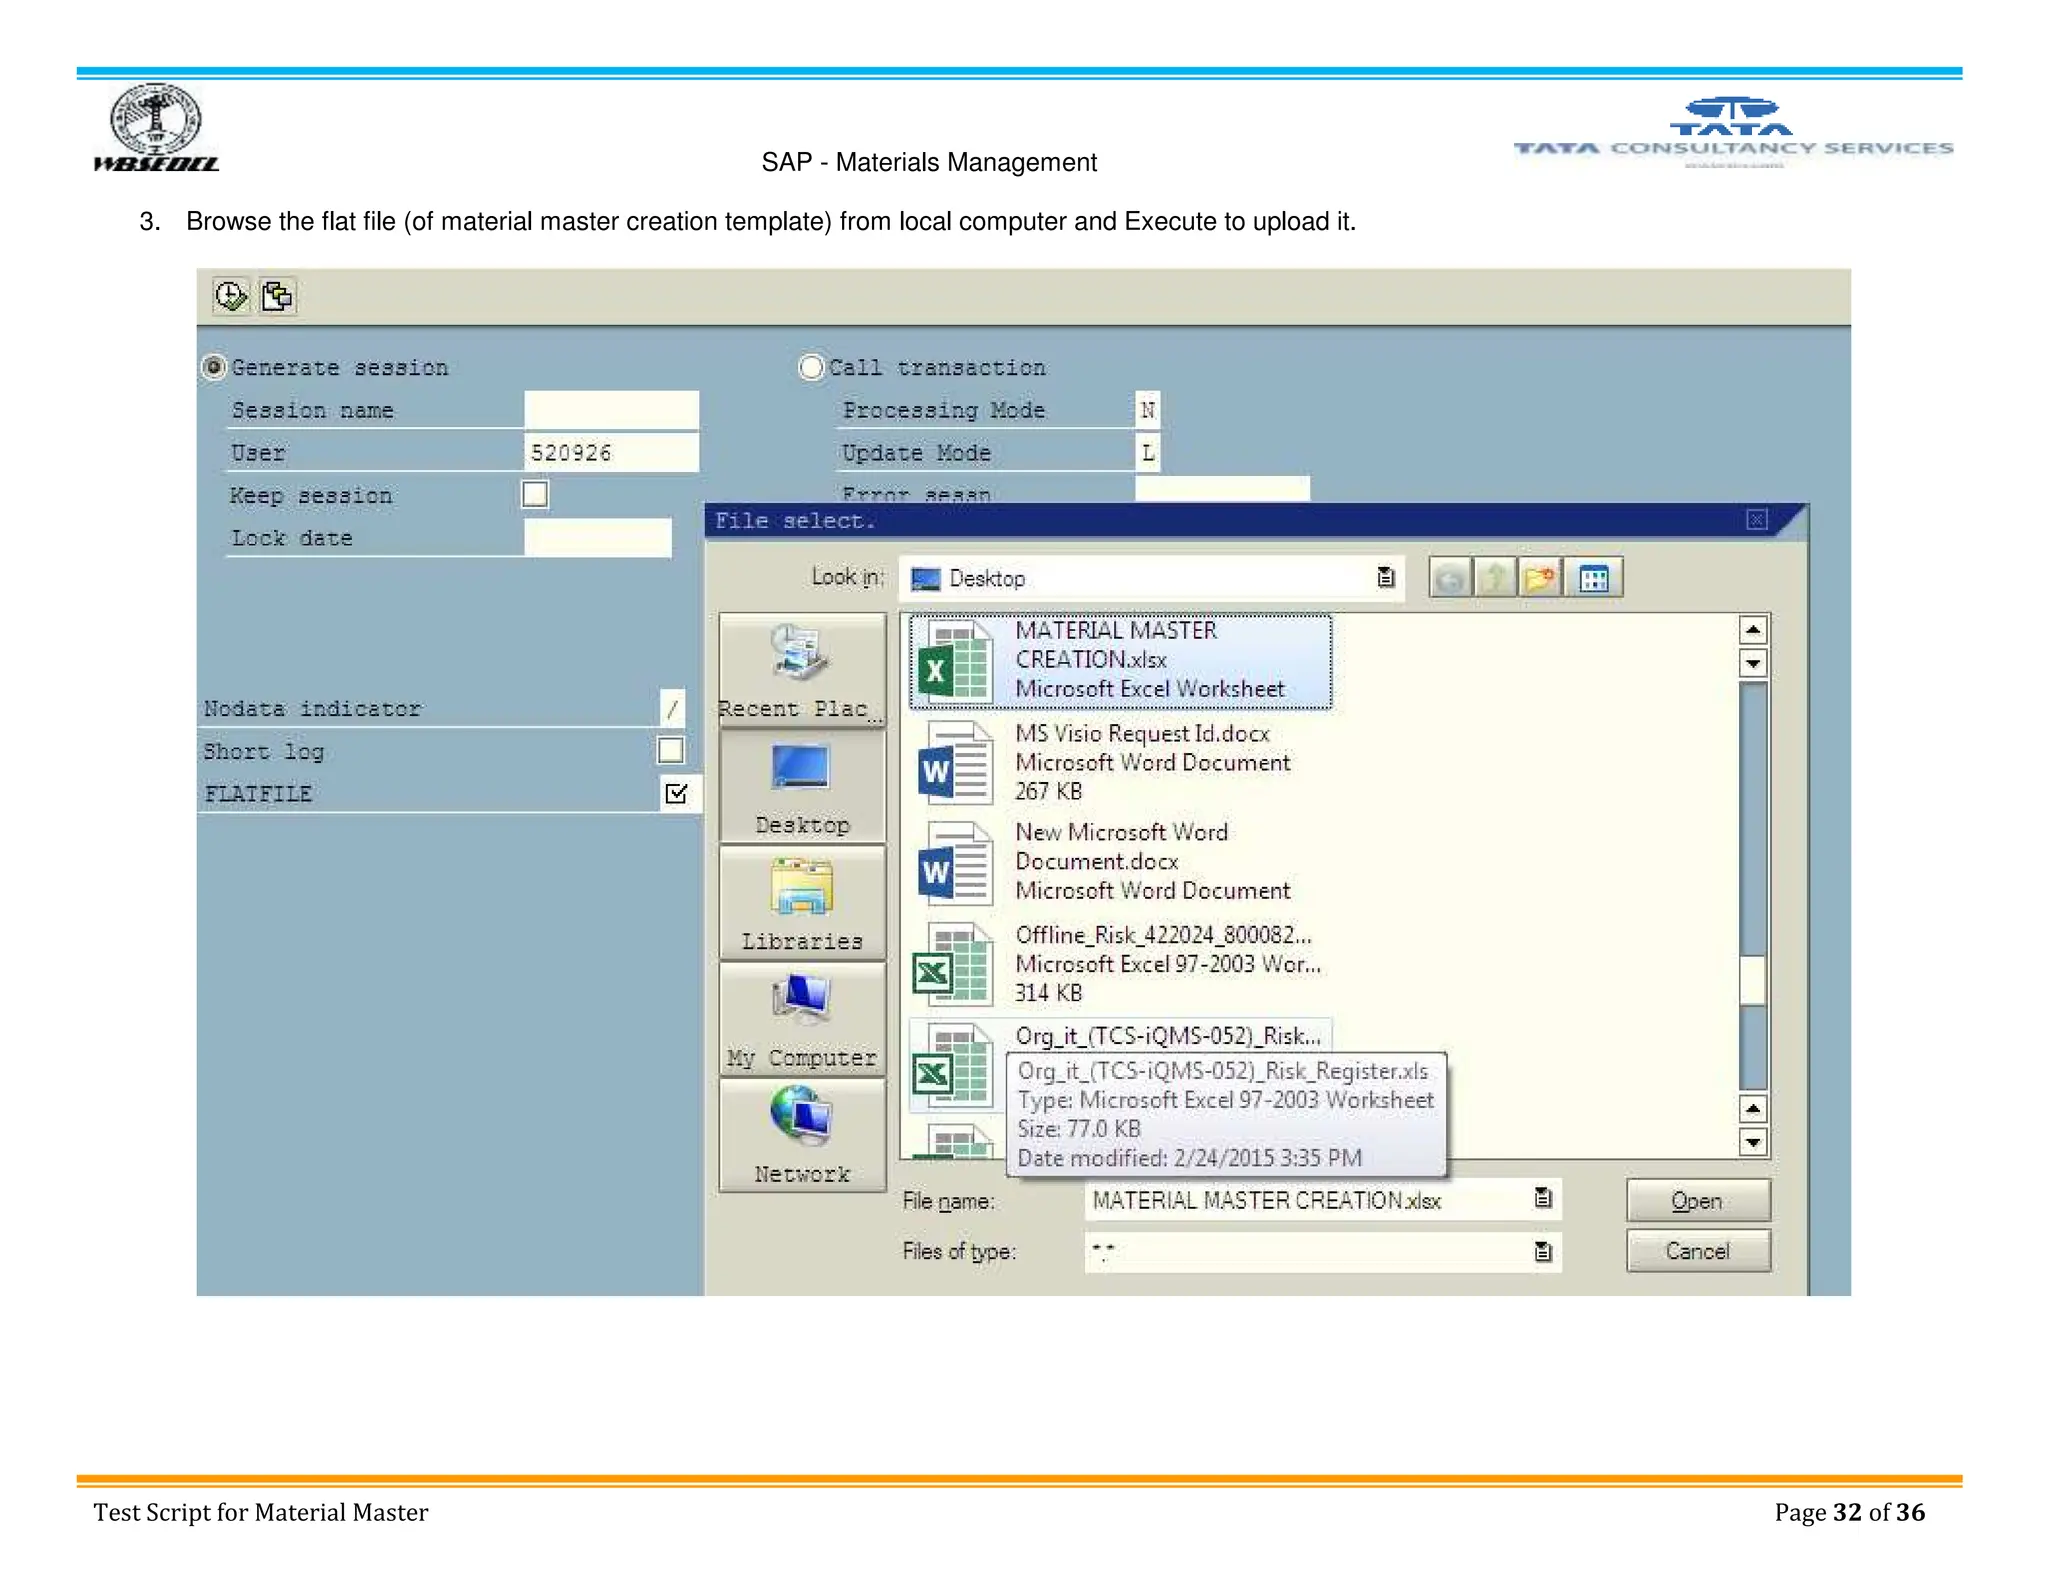The height and width of the screenshot is (1582, 2048).
Task: Expand the Files of type dropdown
Action: coord(1543,1251)
